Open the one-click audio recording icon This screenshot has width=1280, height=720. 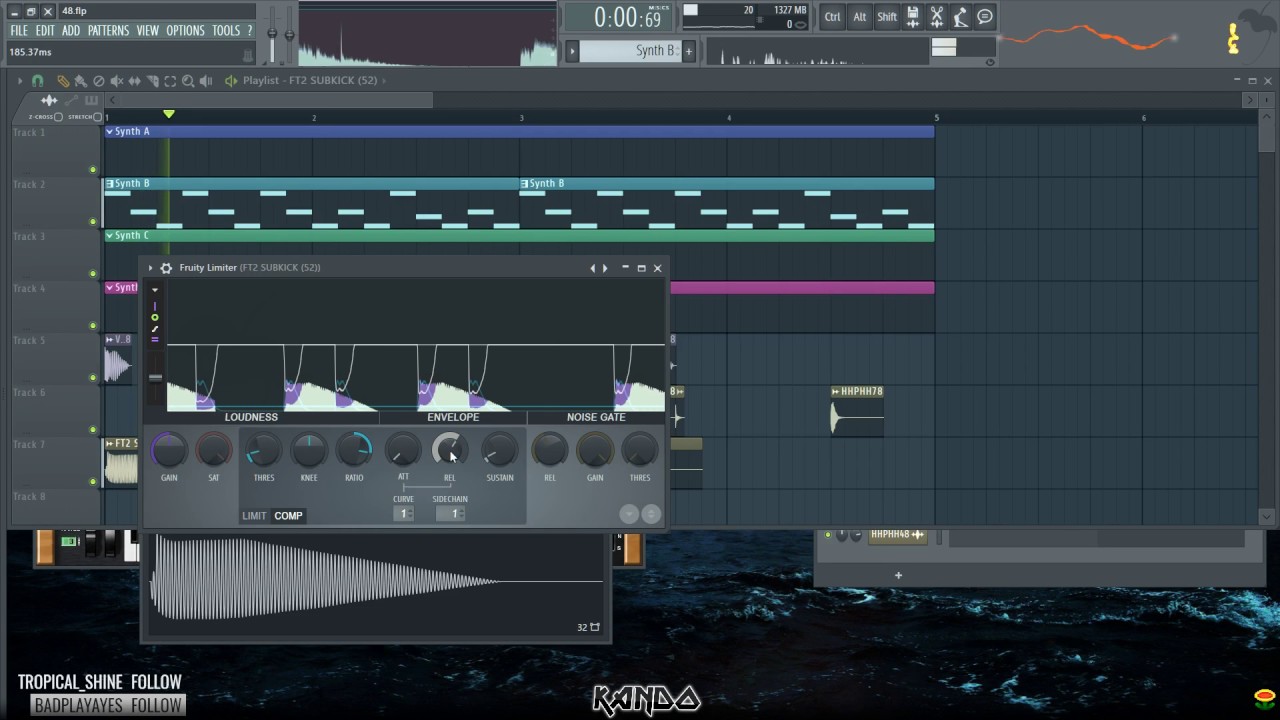coord(961,17)
